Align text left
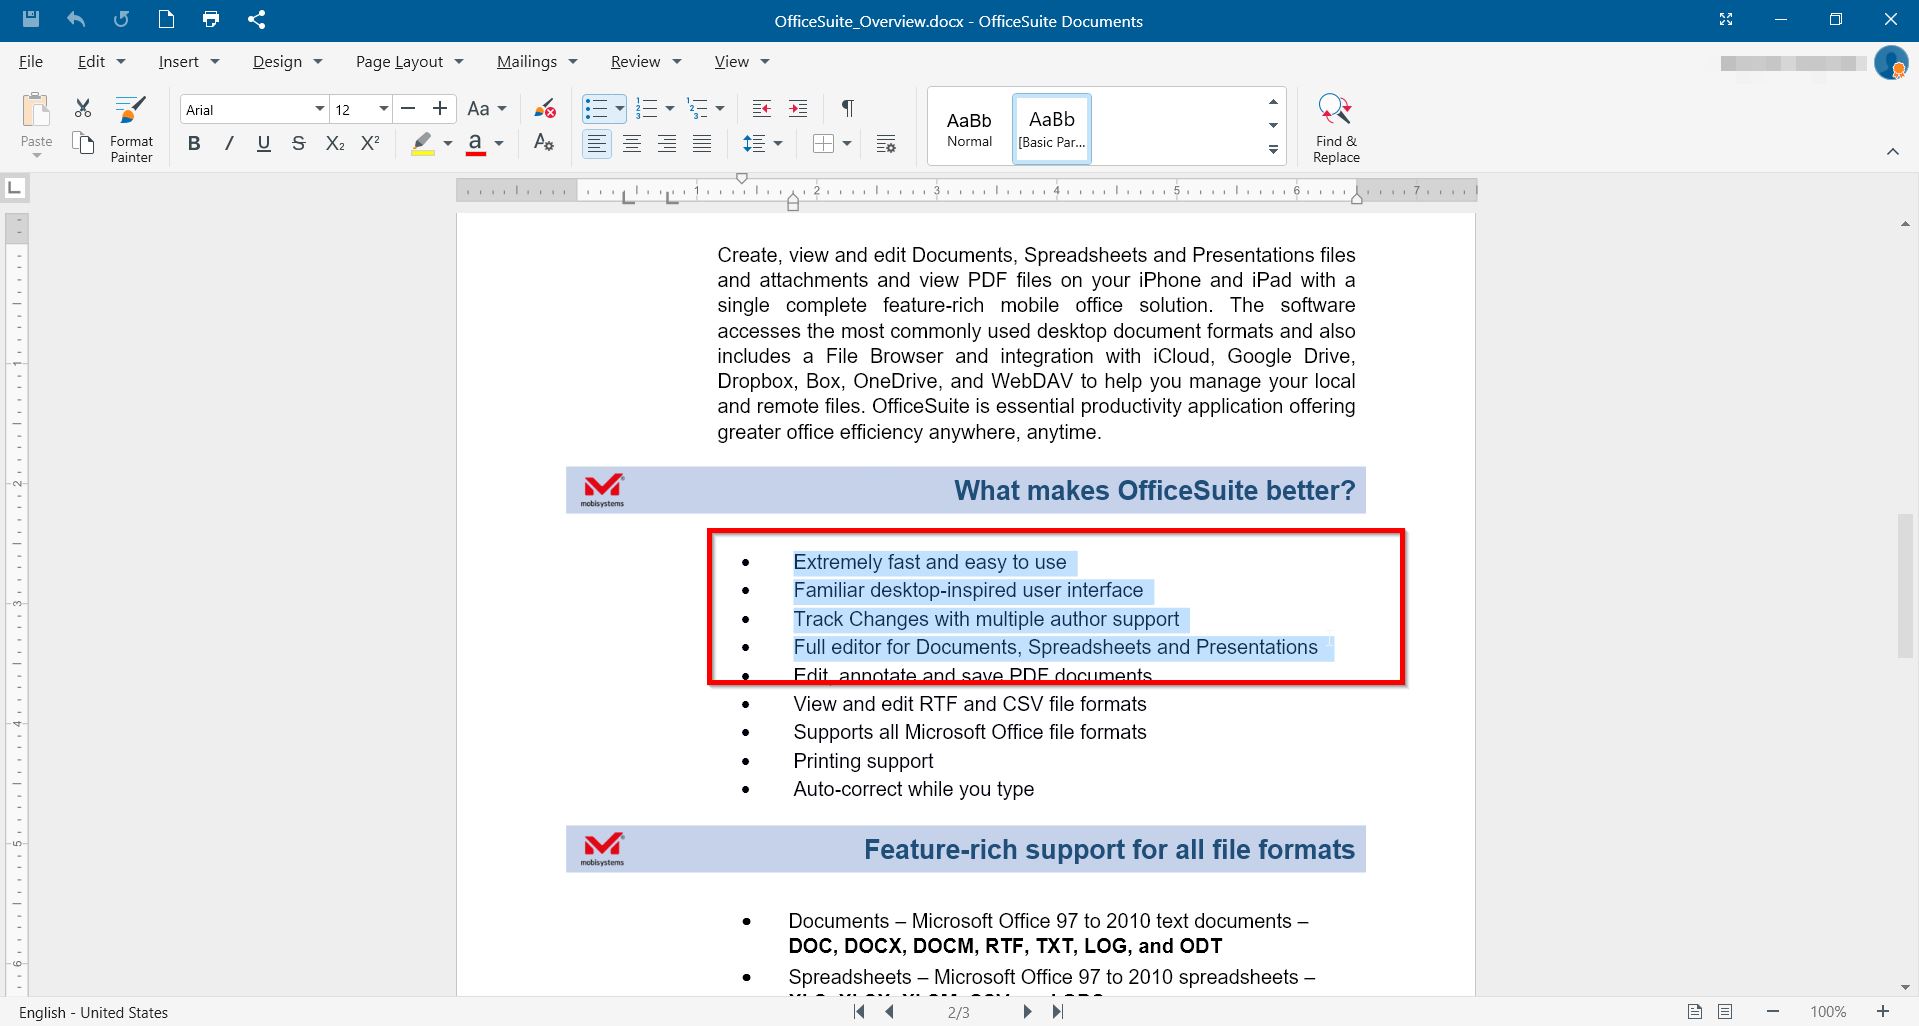 point(597,144)
